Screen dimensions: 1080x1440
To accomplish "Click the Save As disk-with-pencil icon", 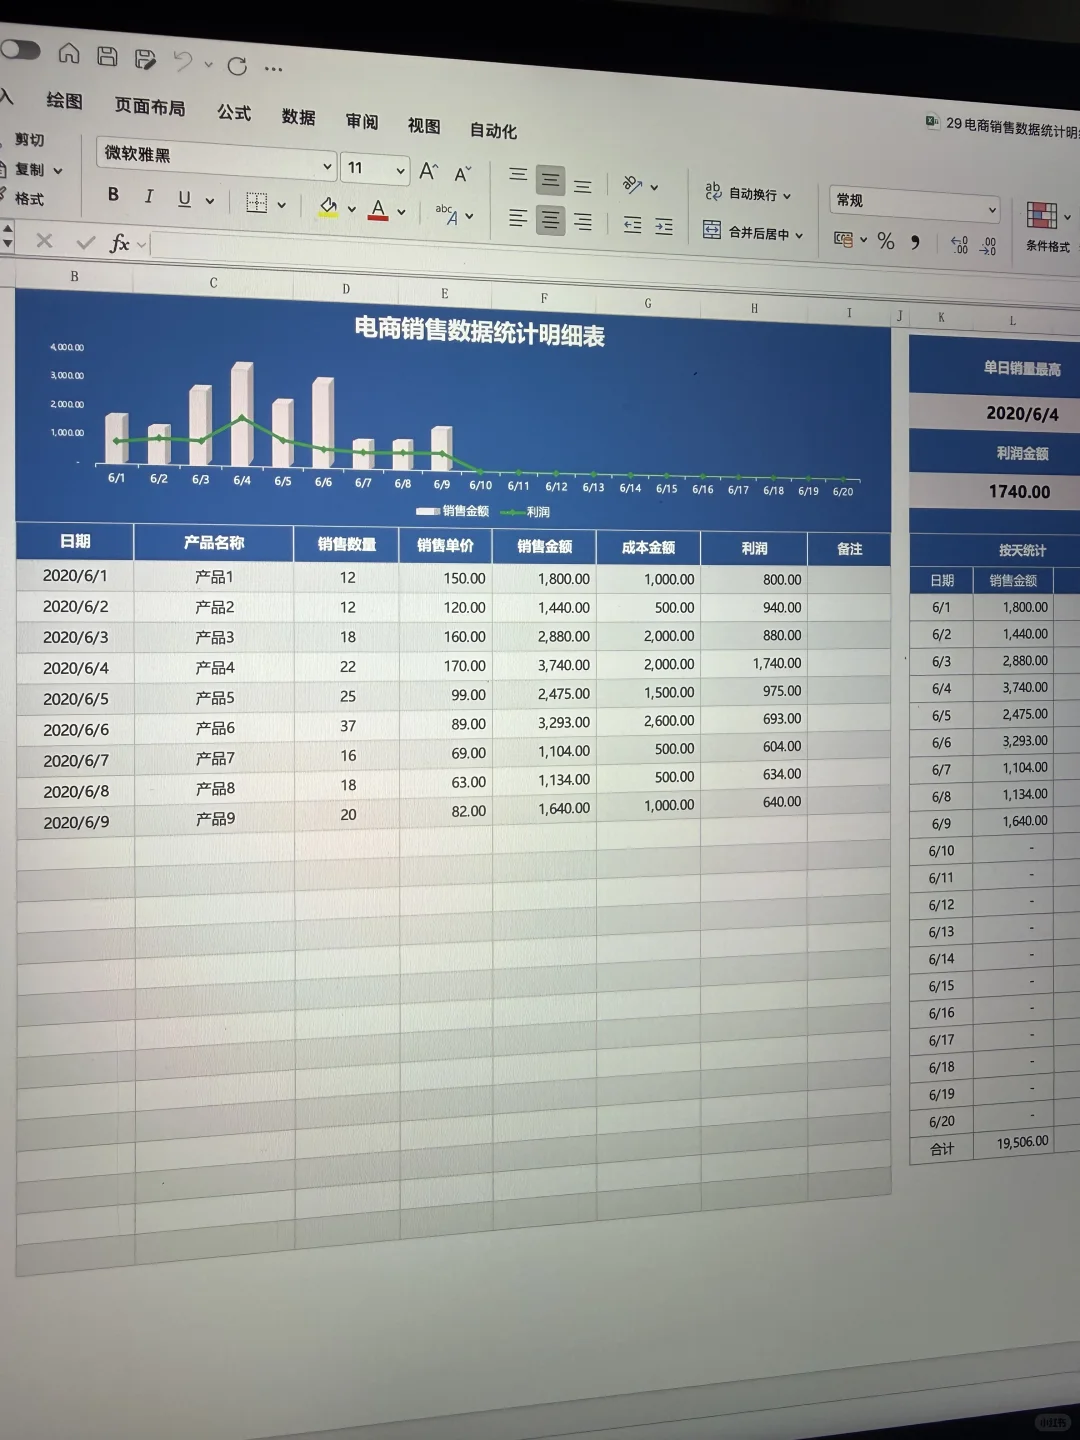I will click(x=145, y=59).
